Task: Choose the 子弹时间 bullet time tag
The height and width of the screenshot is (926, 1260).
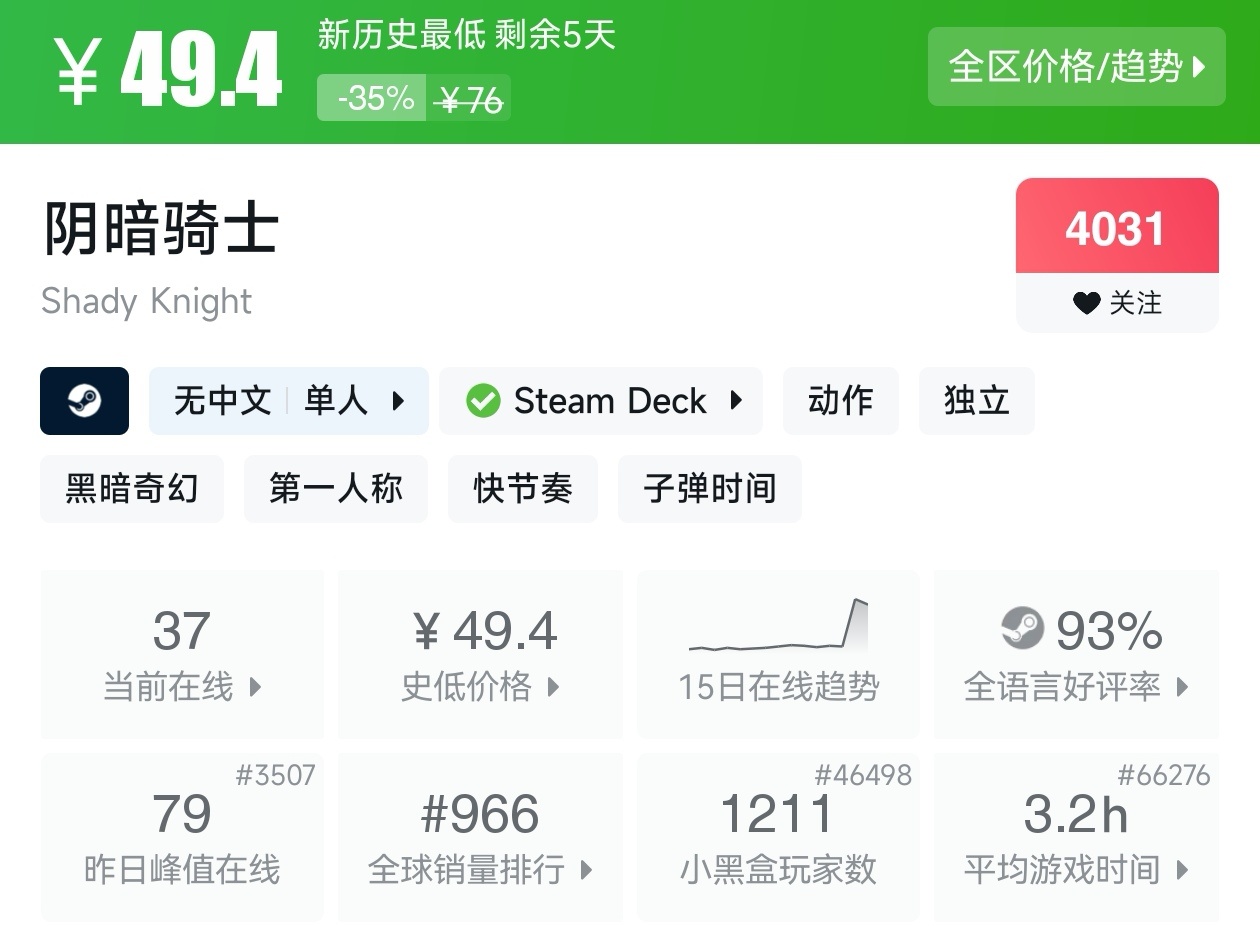Action: (709, 489)
